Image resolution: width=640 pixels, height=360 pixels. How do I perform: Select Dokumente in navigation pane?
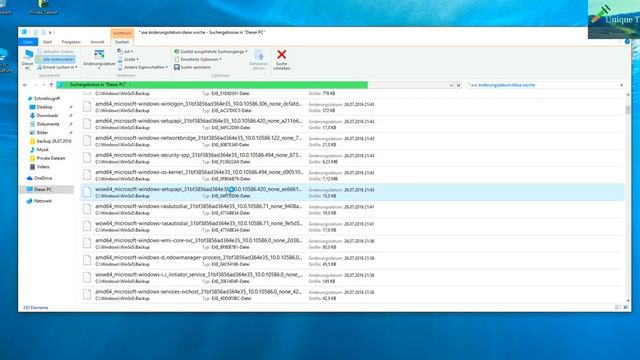(44, 124)
